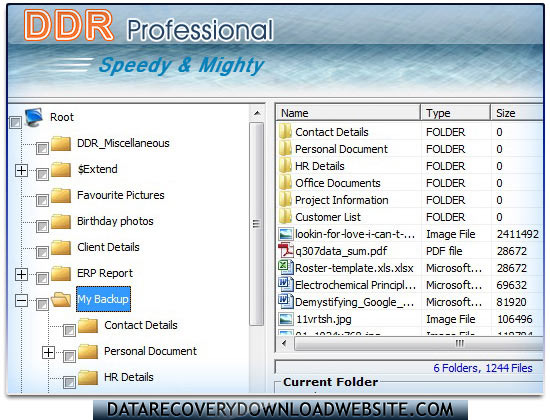Expand the ERP Report tree node
The width and height of the screenshot is (550, 420).
(21, 274)
